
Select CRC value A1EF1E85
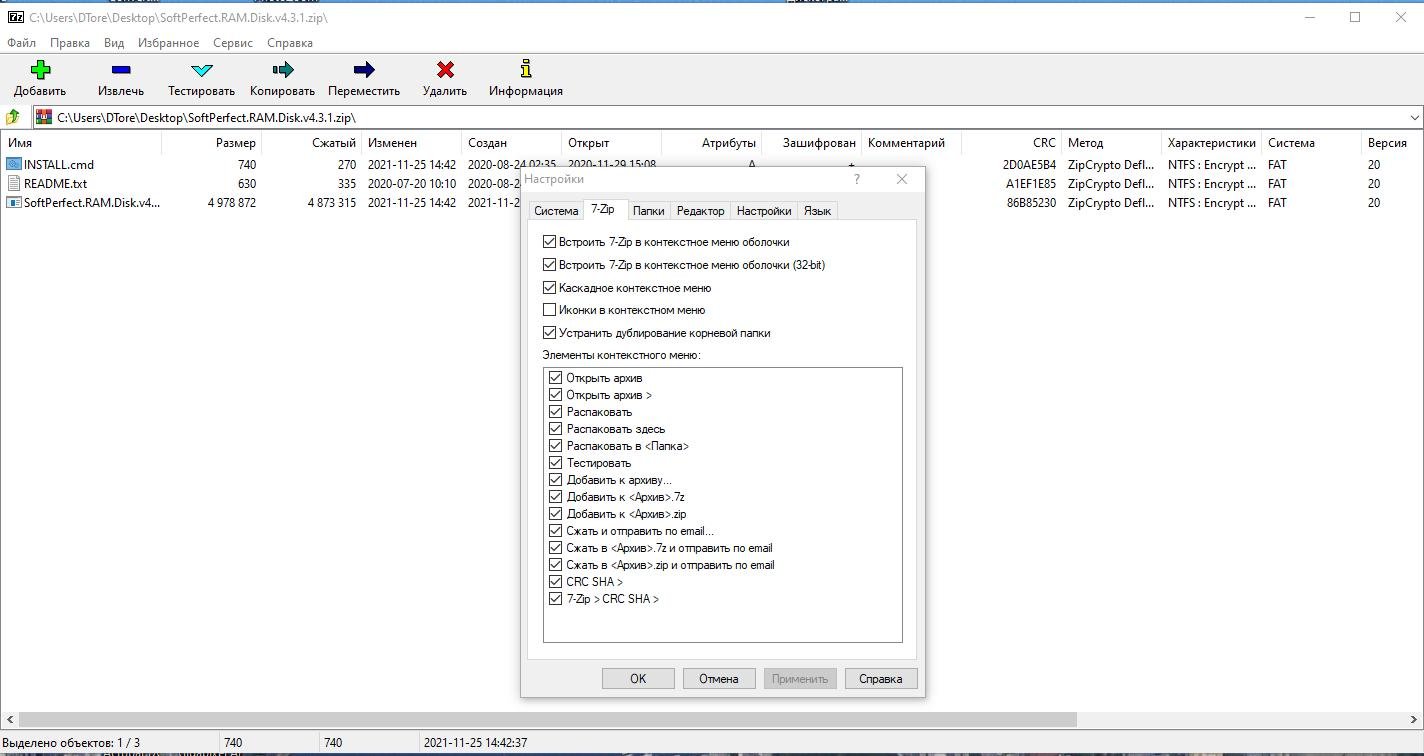[x=1031, y=184]
